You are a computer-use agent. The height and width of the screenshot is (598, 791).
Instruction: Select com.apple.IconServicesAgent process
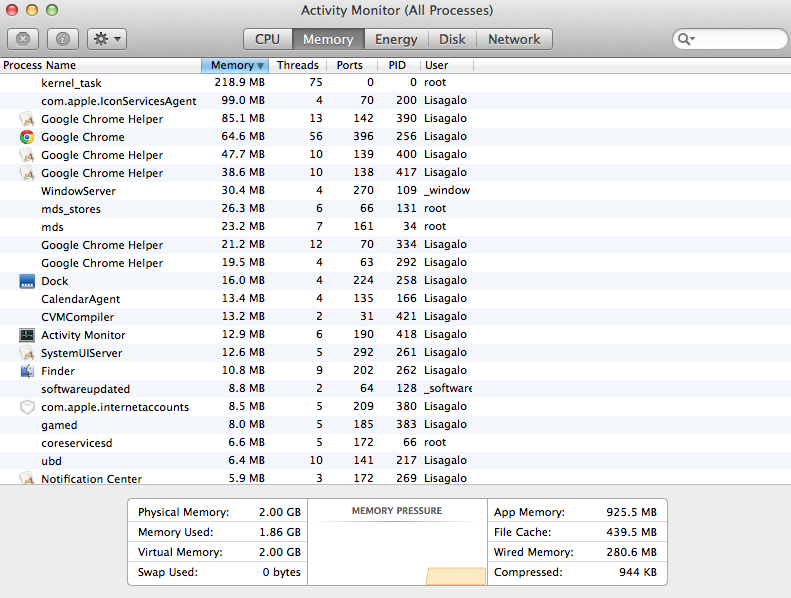point(396,101)
